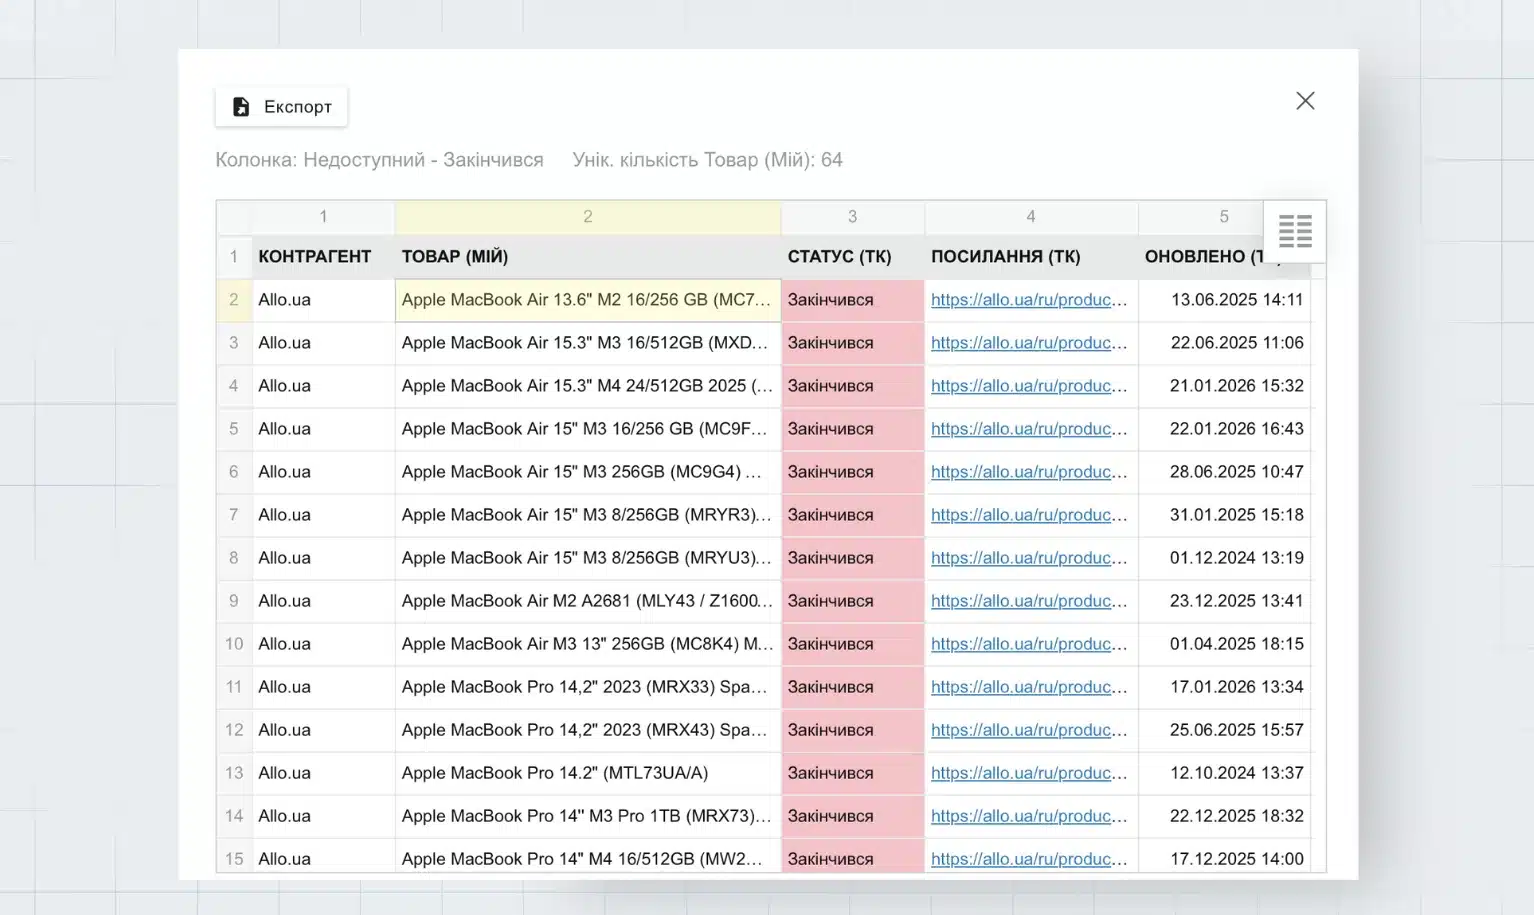
Task: Click the КОНТРАГЕНТ column header
Action: pyautogui.click(x=314, y=257)
